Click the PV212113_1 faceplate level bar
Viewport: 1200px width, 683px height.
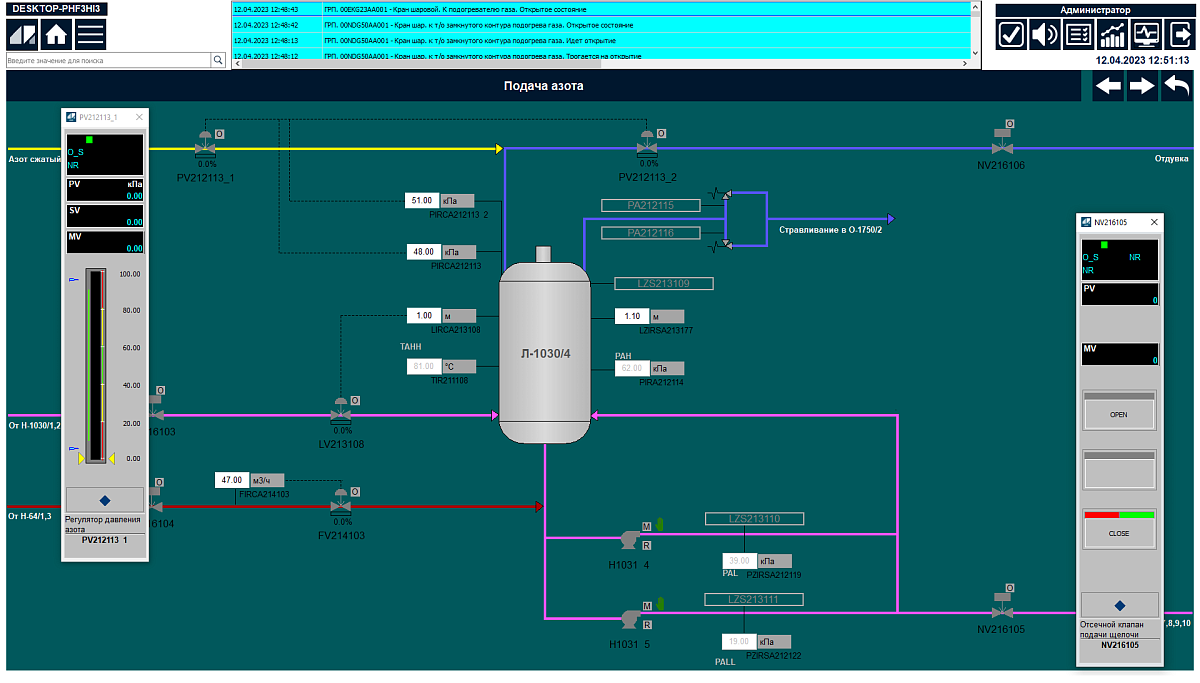coord(95,365)
